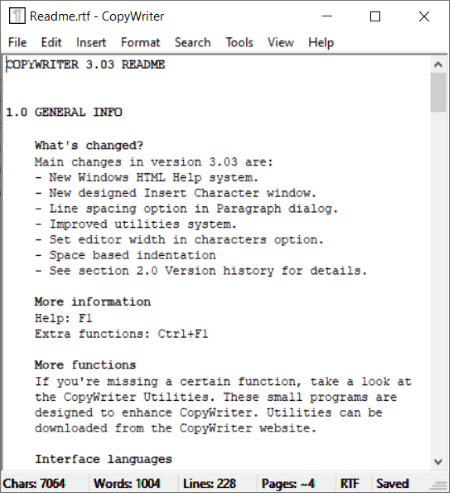Click line Space based indentation
This screenshot has height=493, width=450.
[x=125, y=255]
